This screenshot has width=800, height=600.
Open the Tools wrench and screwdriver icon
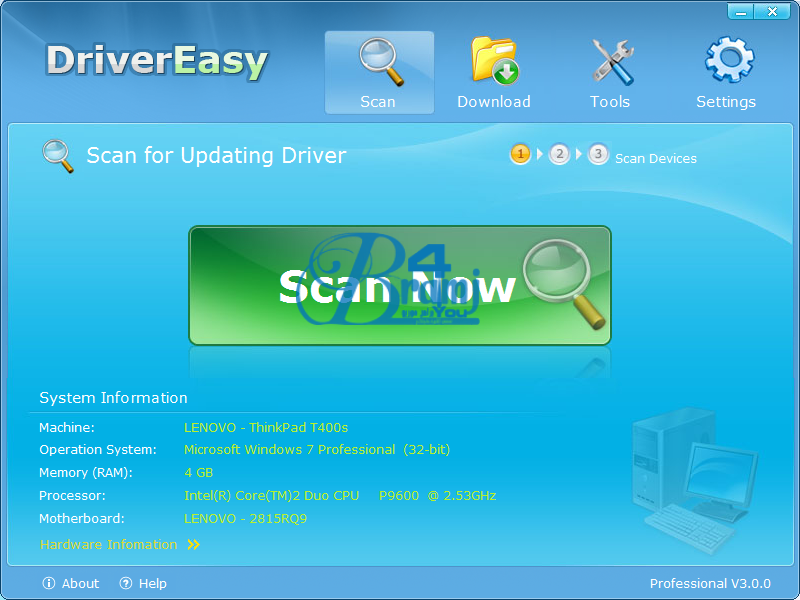click(611, 61)
